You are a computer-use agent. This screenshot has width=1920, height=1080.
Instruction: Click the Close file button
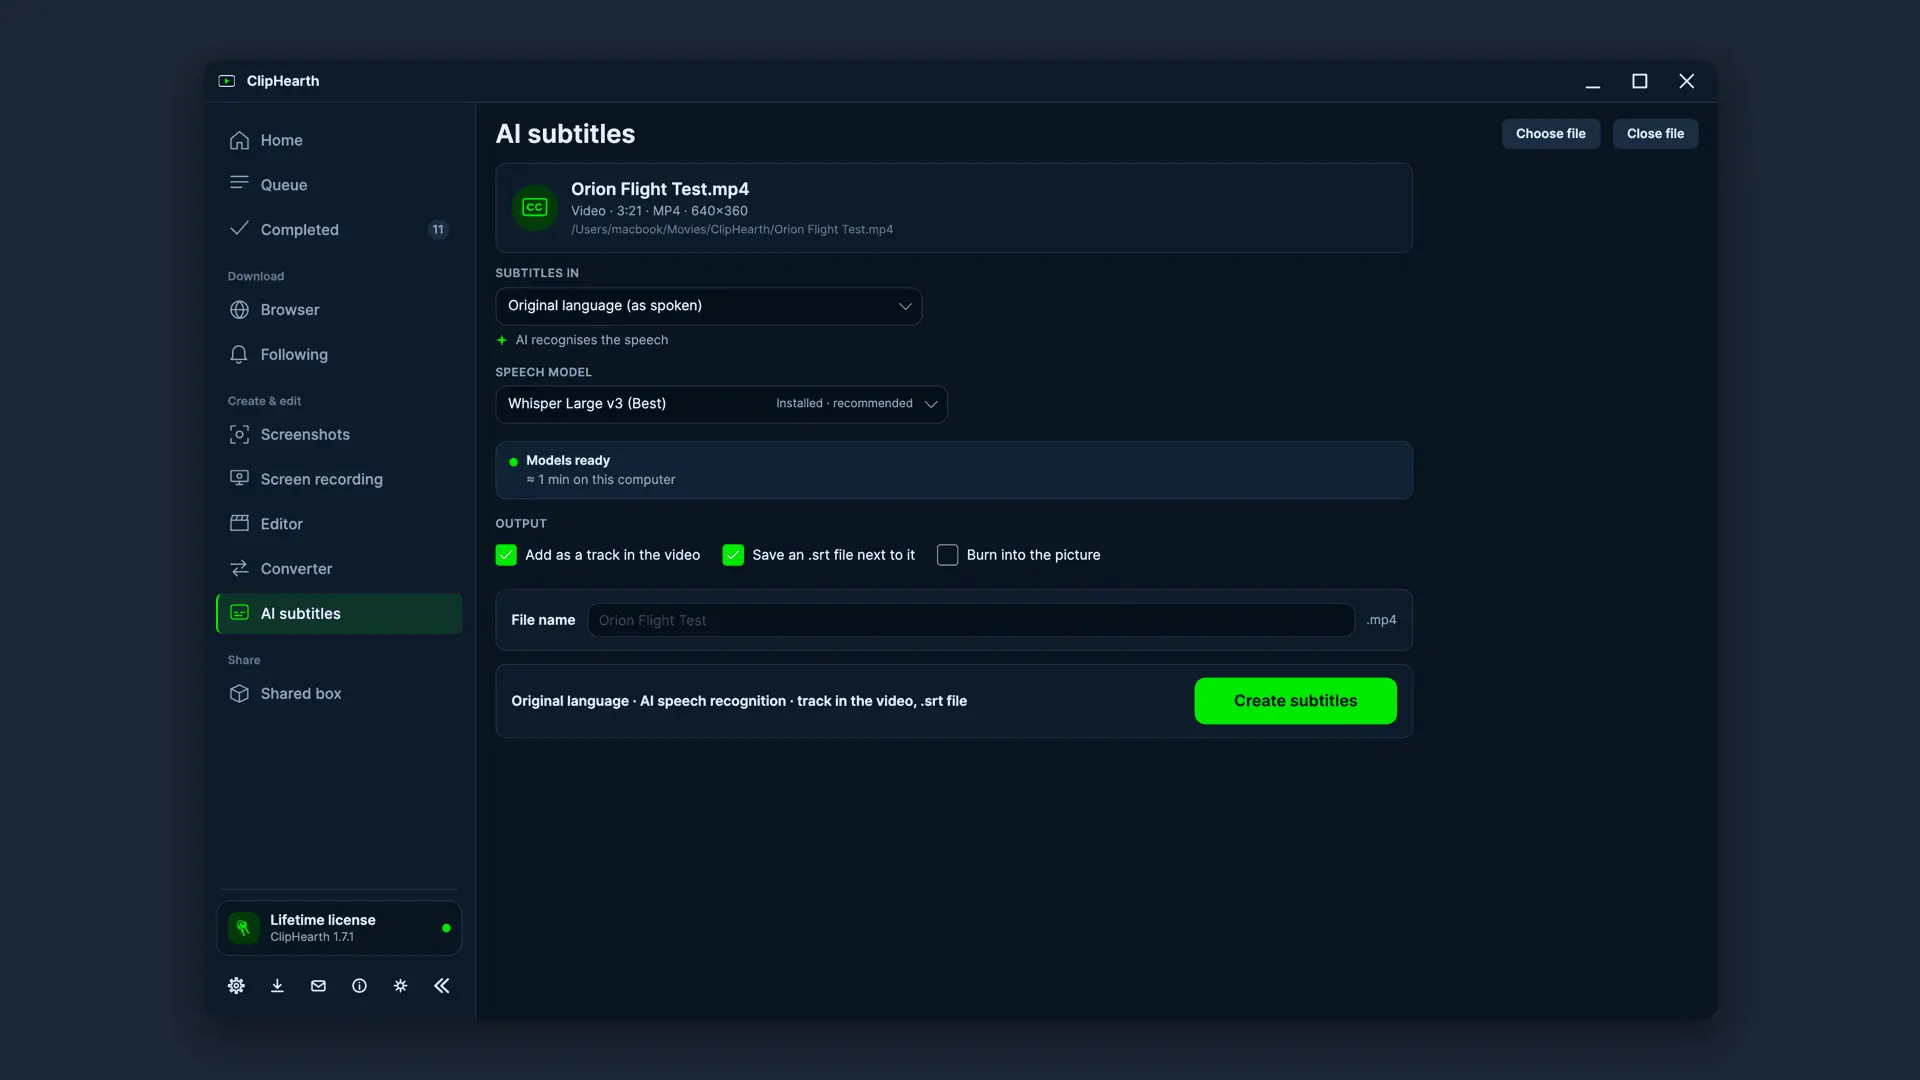(x=1655, y=134)
